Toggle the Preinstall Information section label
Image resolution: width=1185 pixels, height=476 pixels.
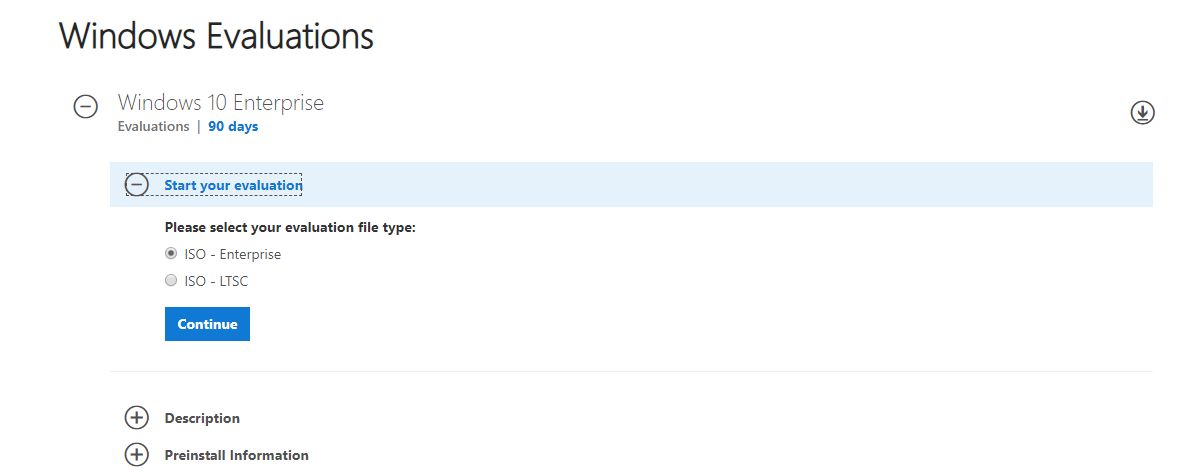[x=237, y=456]
